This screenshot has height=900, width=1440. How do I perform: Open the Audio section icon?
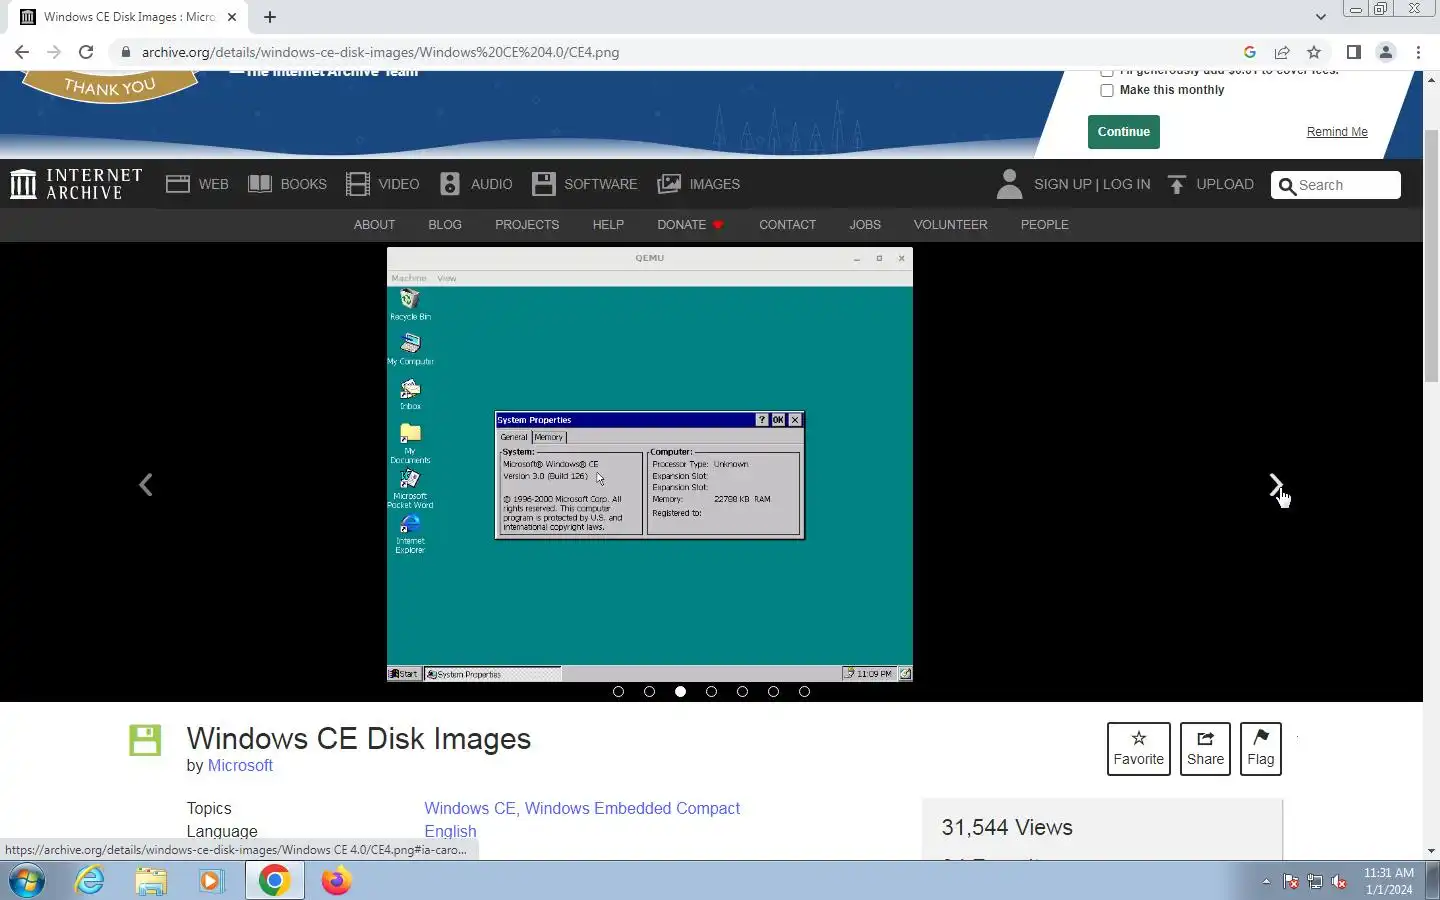coord(450,184)
